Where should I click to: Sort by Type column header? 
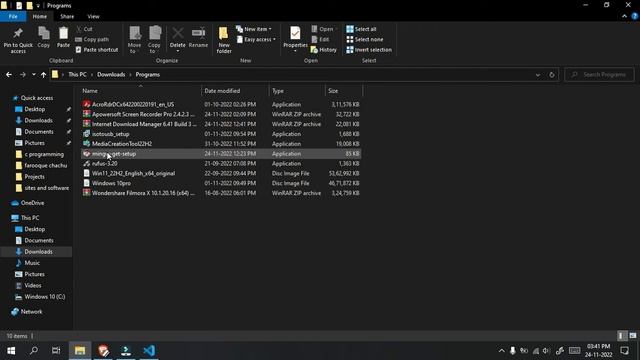tap(297, 91)
